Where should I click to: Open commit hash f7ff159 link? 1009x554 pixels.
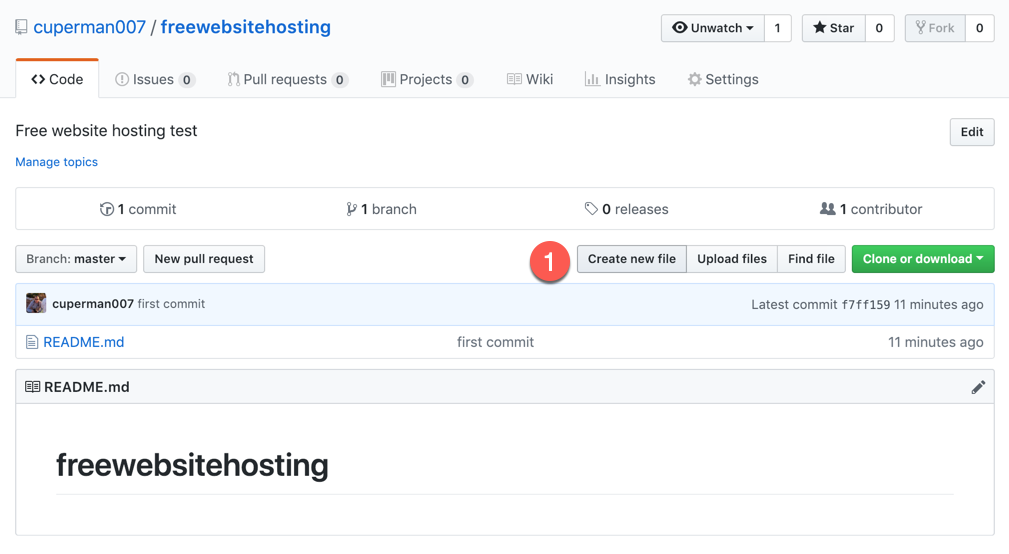click(x=865, y=305)
